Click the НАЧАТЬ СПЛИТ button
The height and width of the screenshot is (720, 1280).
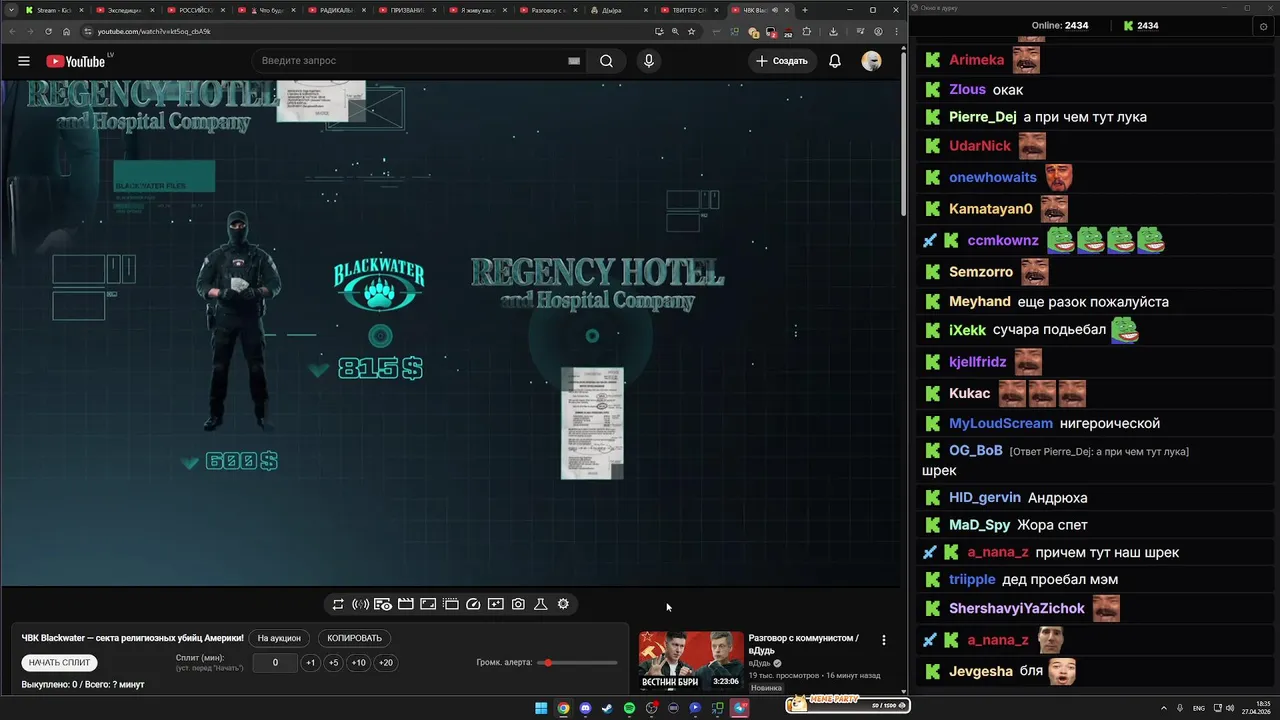(x=59, y=662)
